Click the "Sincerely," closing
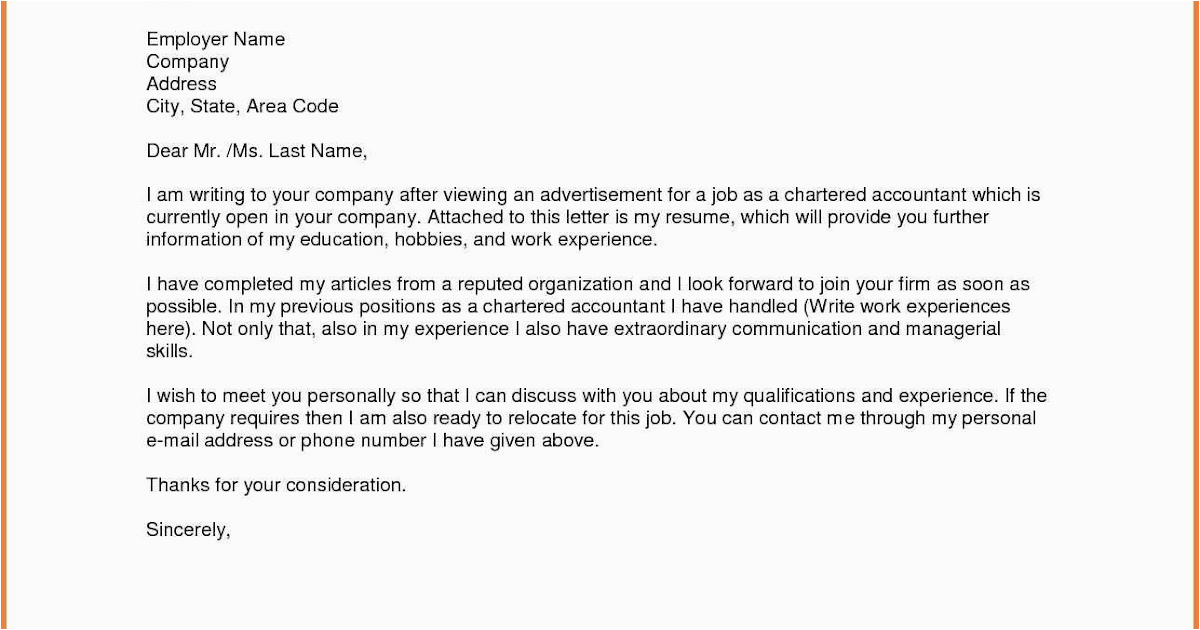This screenshot has width=1200, height=630. coord(188,530)
